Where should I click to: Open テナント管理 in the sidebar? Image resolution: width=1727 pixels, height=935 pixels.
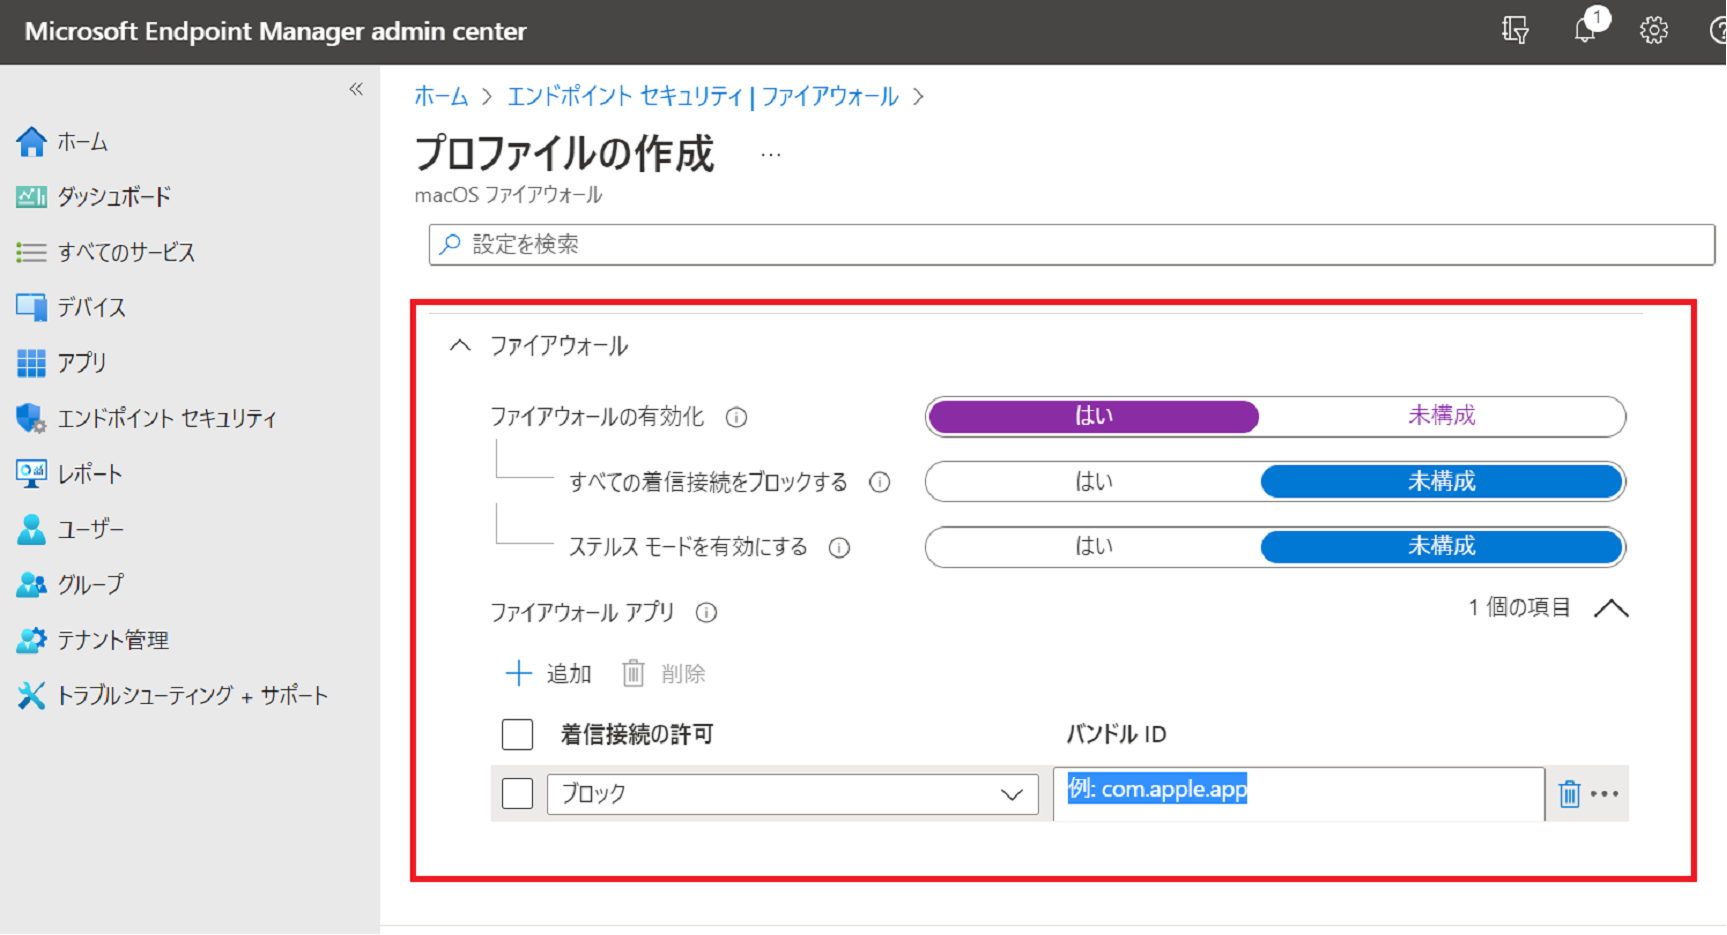click(113, 640)
